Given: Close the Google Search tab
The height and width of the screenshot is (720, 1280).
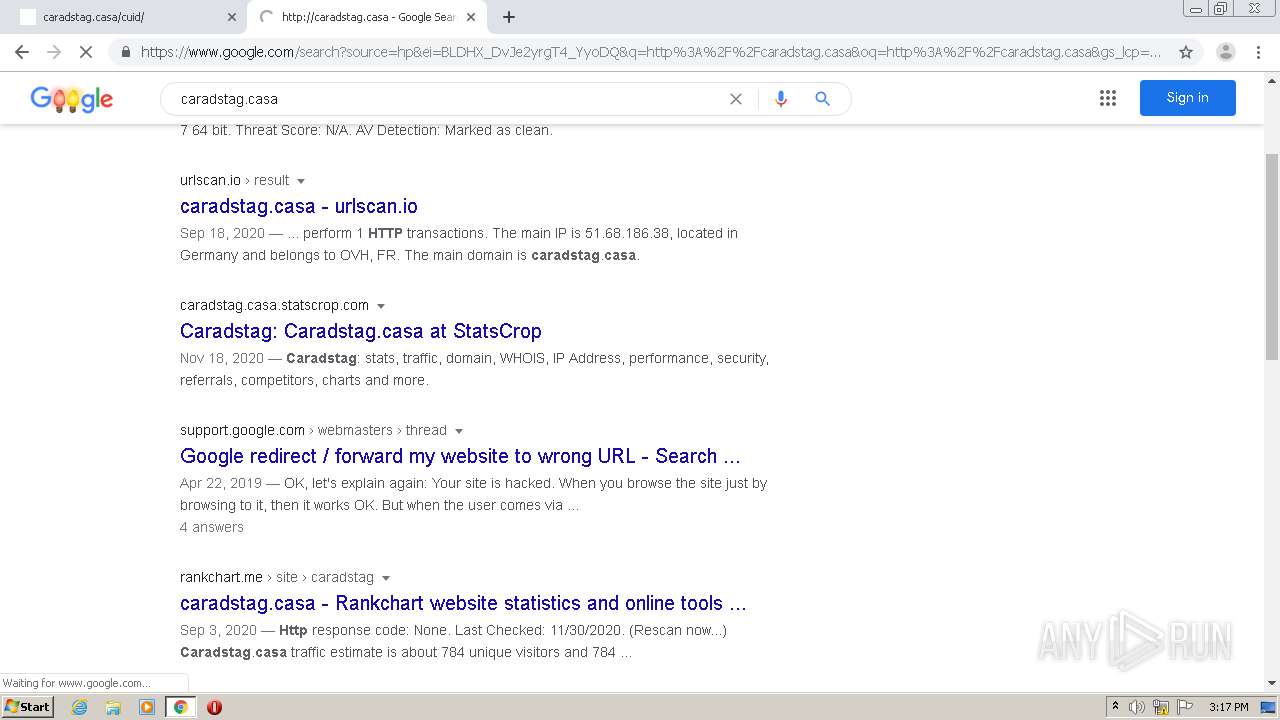Looking at the screenshot, I should [x=471, y=17].
